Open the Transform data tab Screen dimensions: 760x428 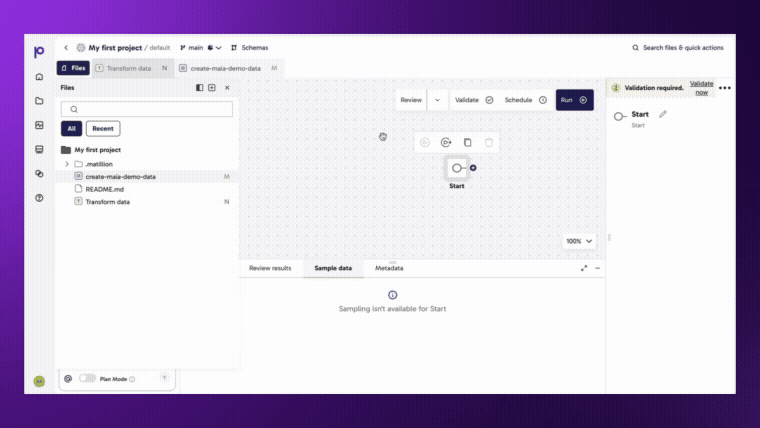point(129,68)
